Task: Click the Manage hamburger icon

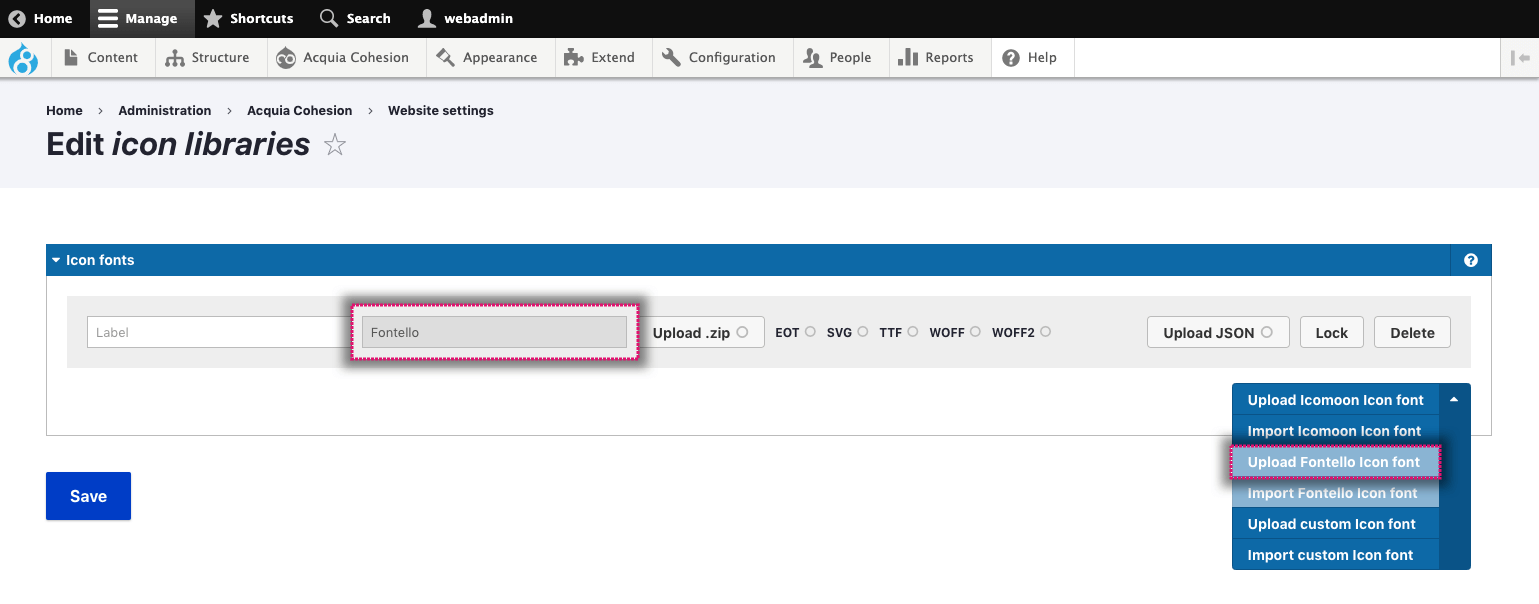Action: pyautogui.click(x=108, y=18)
